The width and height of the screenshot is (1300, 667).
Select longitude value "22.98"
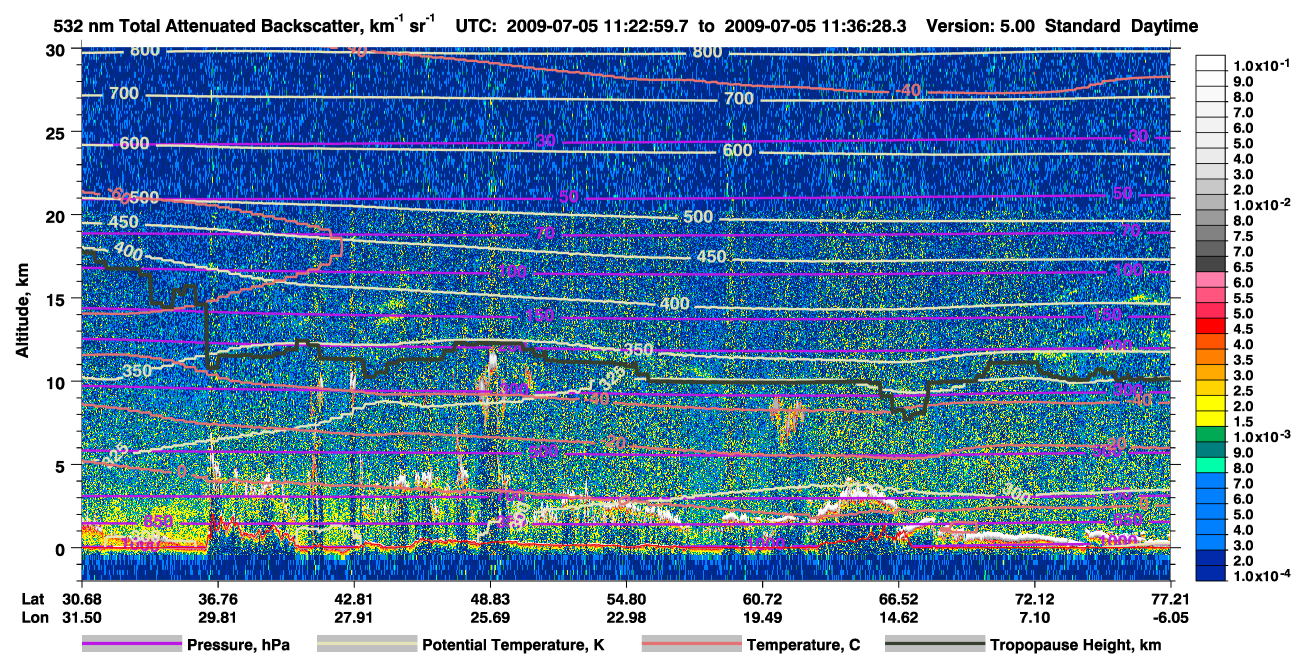(x=626, y=617)
